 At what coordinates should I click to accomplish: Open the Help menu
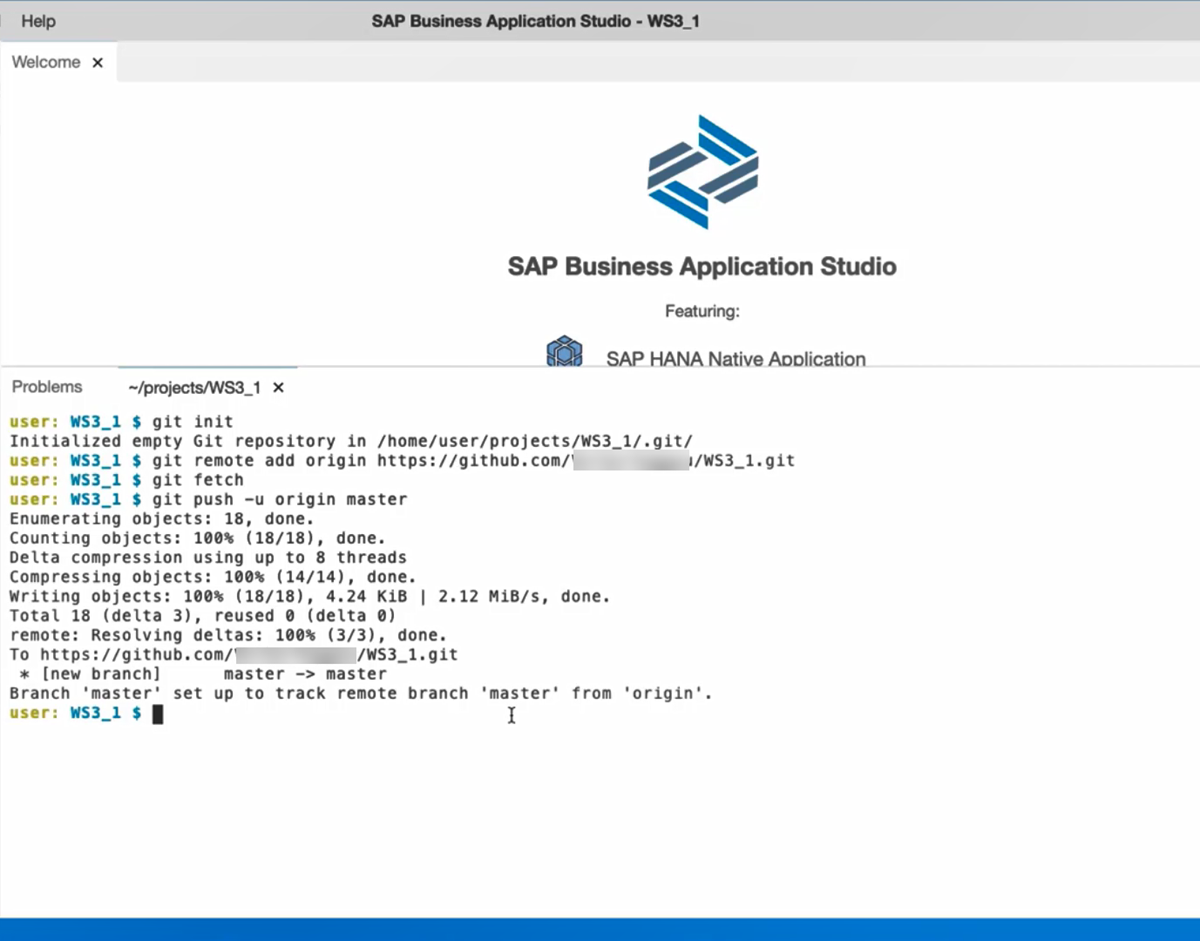[x=38, y=20]
